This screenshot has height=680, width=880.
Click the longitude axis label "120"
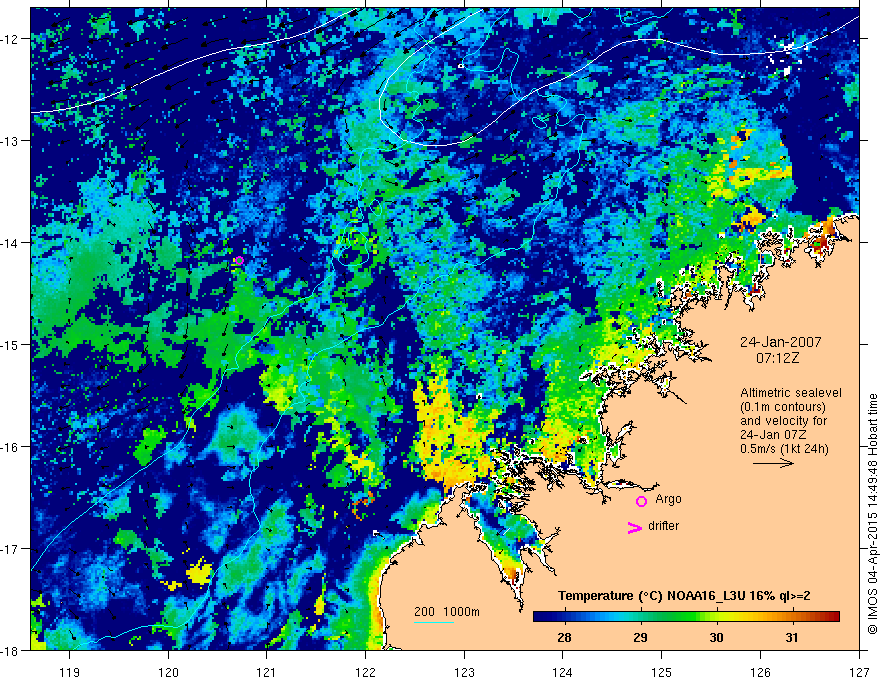(168, 672)
